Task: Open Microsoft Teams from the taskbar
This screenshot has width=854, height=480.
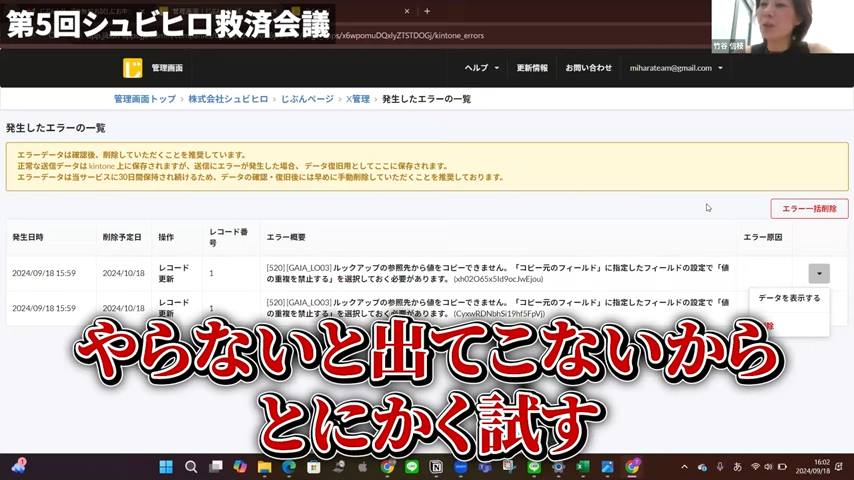Action: (485, 467)
